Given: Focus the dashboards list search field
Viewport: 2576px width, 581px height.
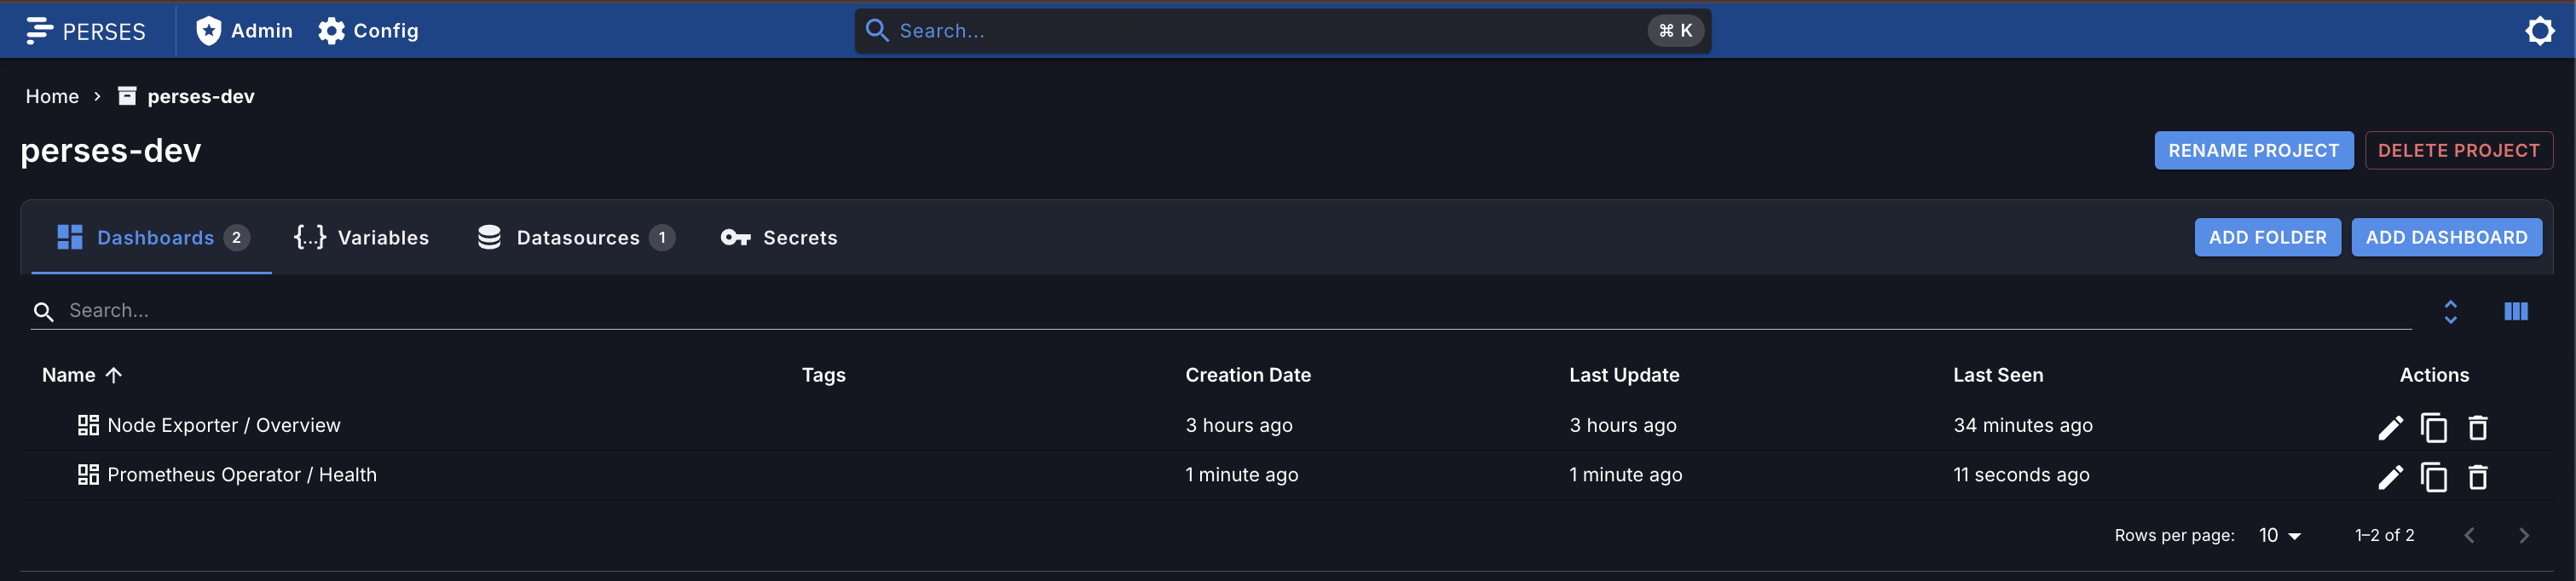Looking at the screenshot, I should click(x=1238, y=311).
